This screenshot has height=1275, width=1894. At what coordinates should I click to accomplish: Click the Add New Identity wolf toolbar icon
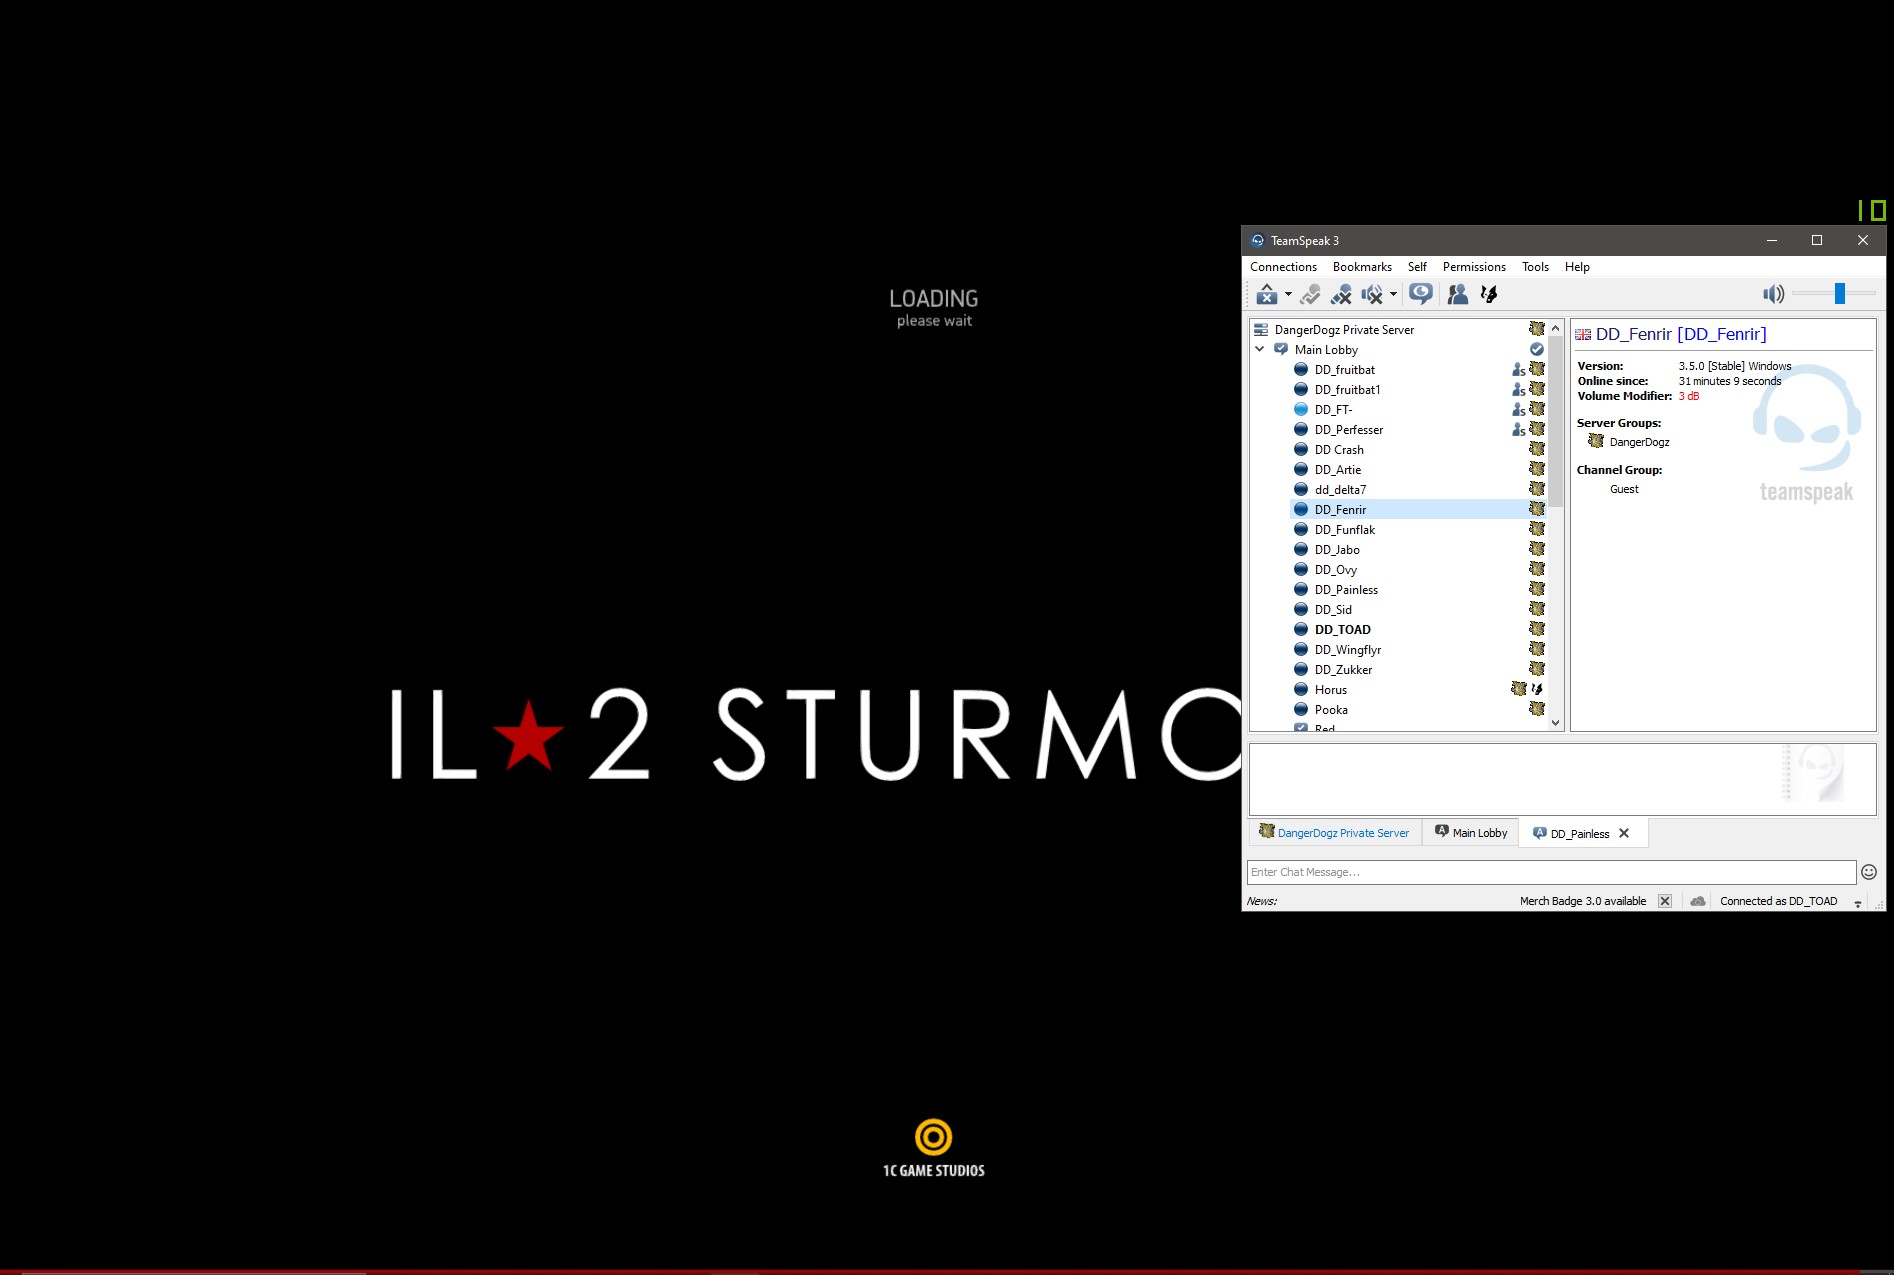click(x=1489, y=294)
